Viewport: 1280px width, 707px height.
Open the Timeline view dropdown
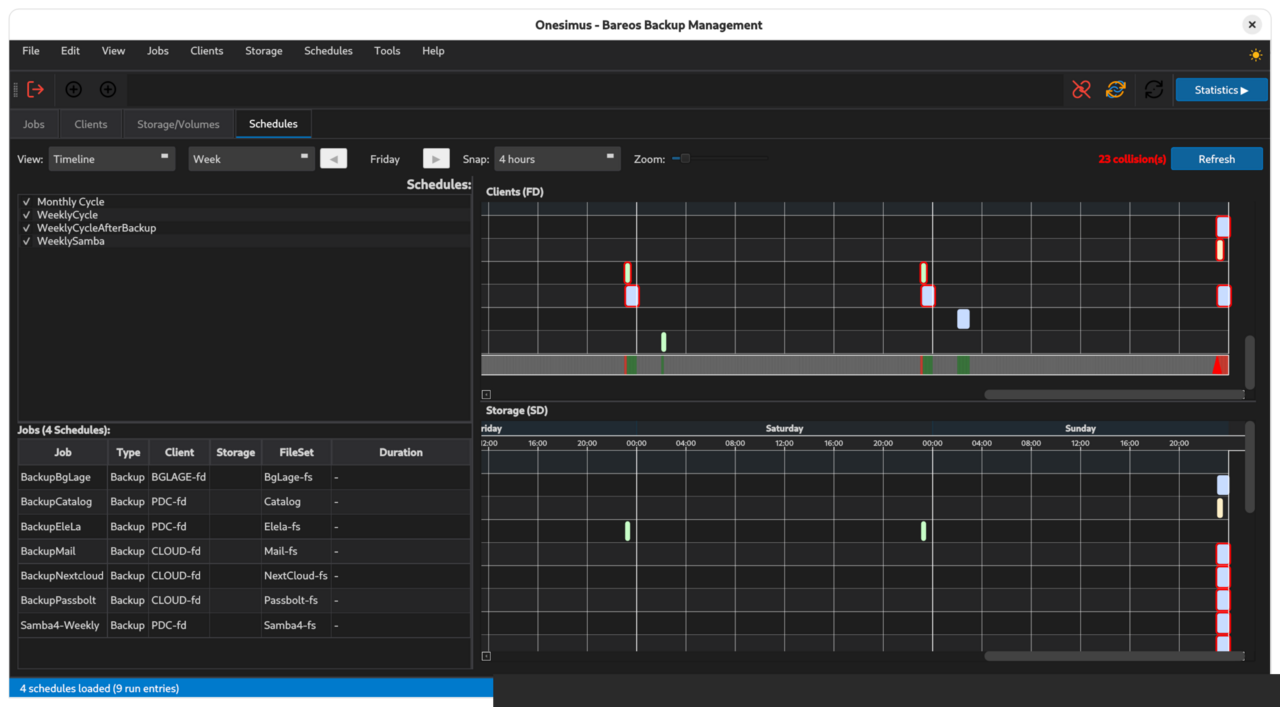click(111, 159)
